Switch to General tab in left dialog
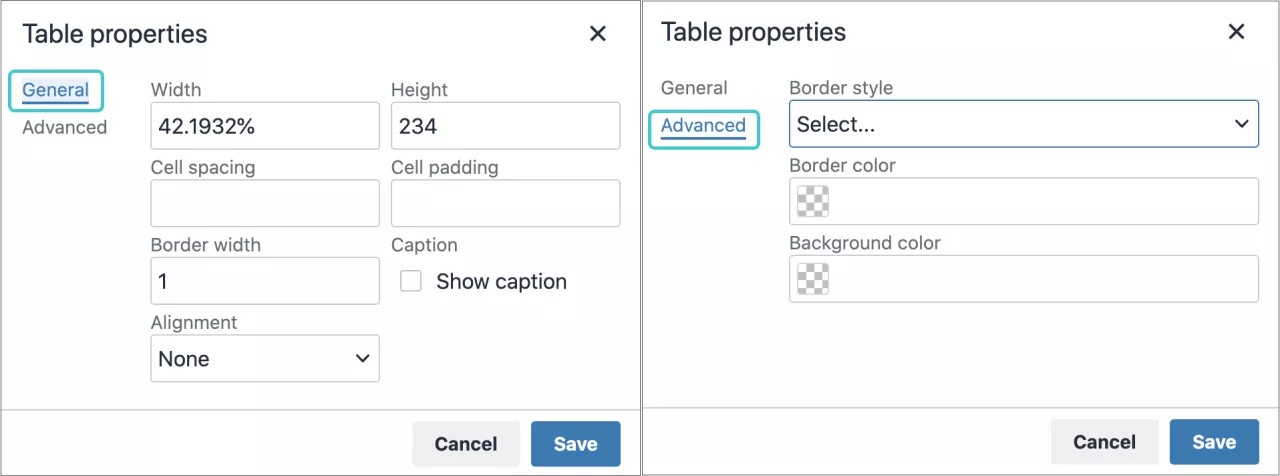 [x=56, y=90]
